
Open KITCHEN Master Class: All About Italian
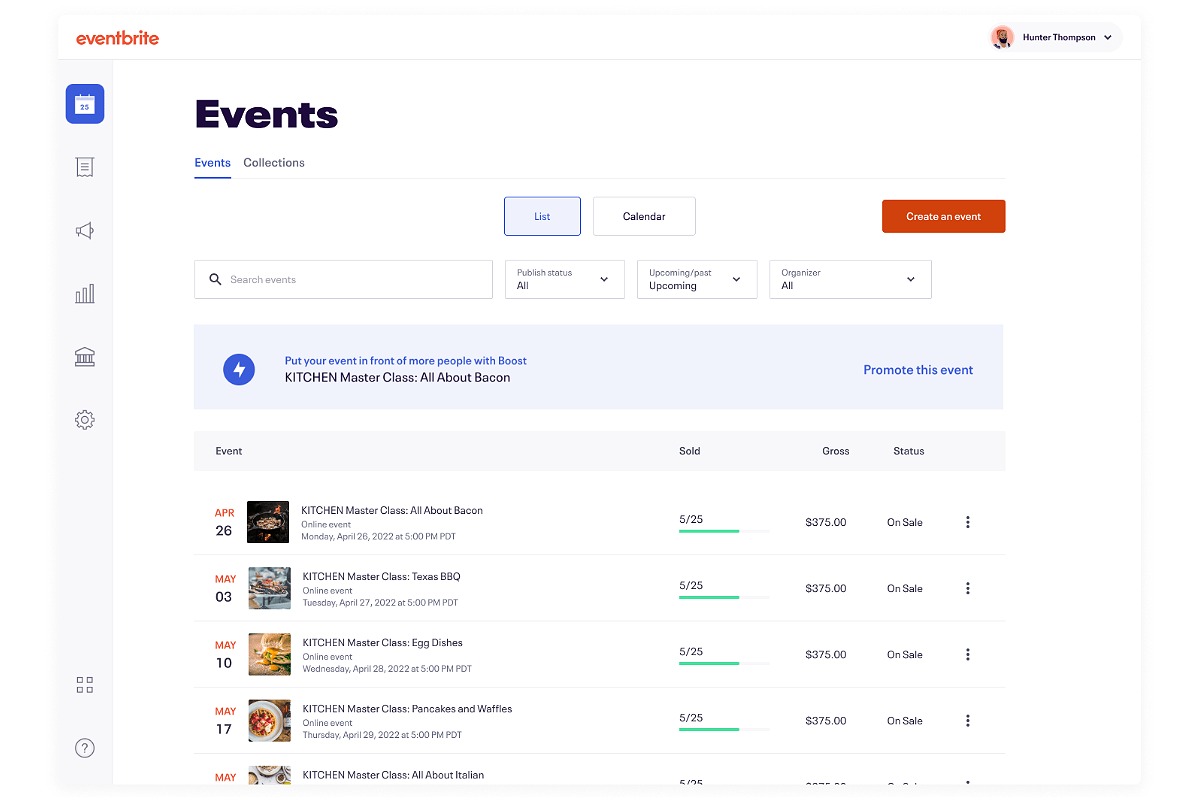click(x=393, y=774)
